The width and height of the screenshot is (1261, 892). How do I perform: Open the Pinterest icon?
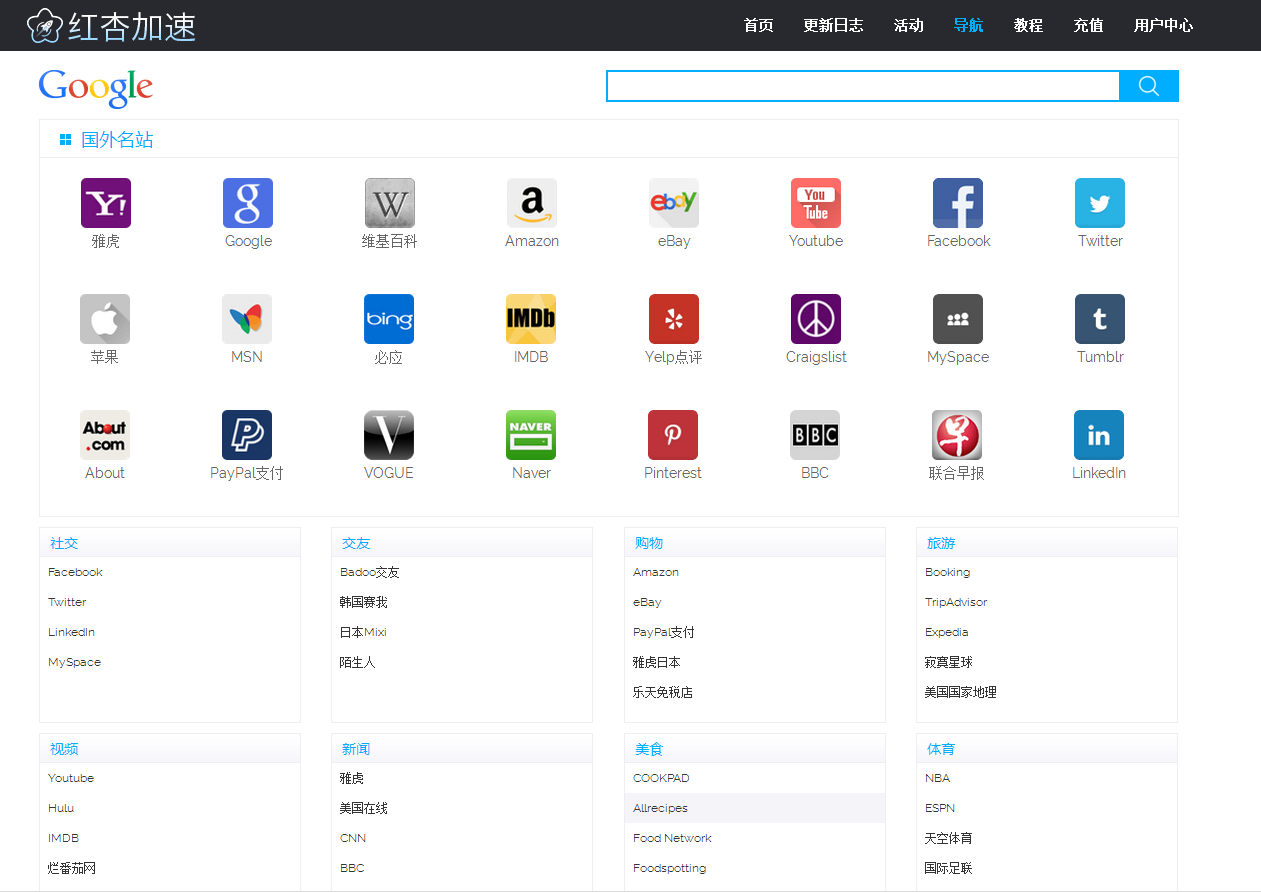coord(673,435)
